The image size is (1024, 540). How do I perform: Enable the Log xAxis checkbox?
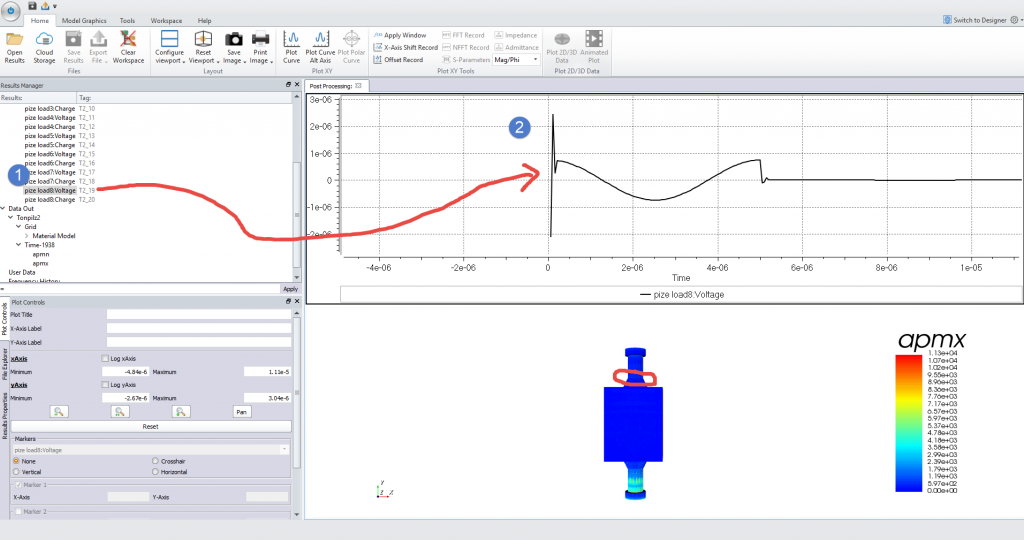coord(105,358)
